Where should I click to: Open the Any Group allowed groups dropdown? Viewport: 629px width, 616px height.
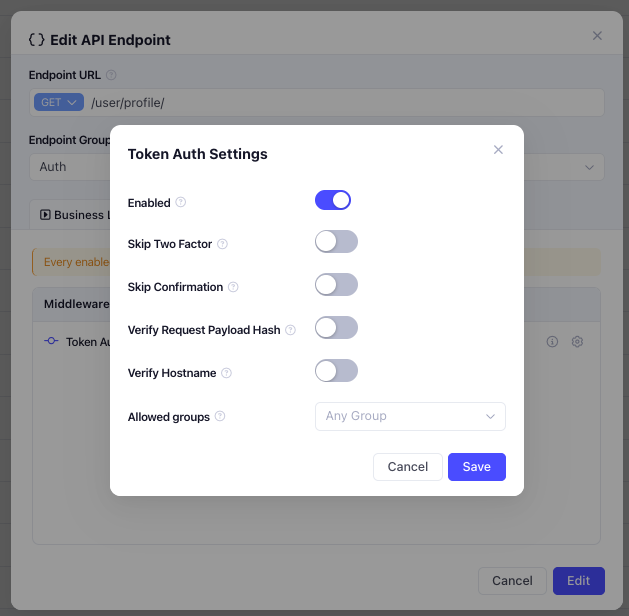click(410, 416)
